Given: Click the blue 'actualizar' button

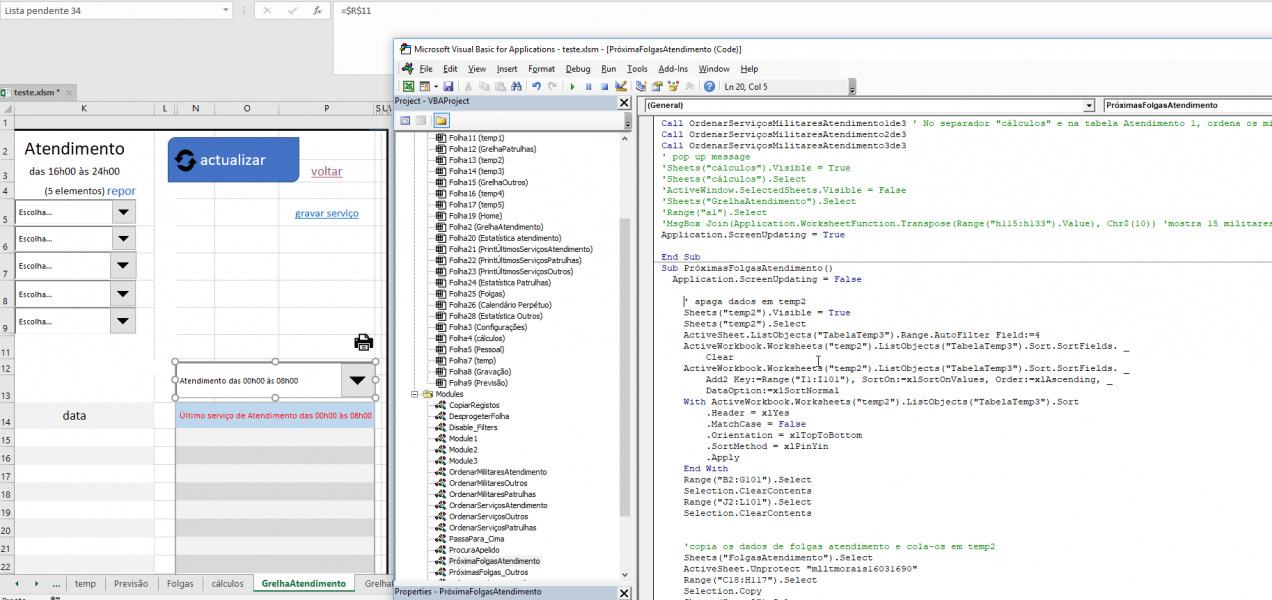Looking at the screenshot, I should tap(233, 160).
